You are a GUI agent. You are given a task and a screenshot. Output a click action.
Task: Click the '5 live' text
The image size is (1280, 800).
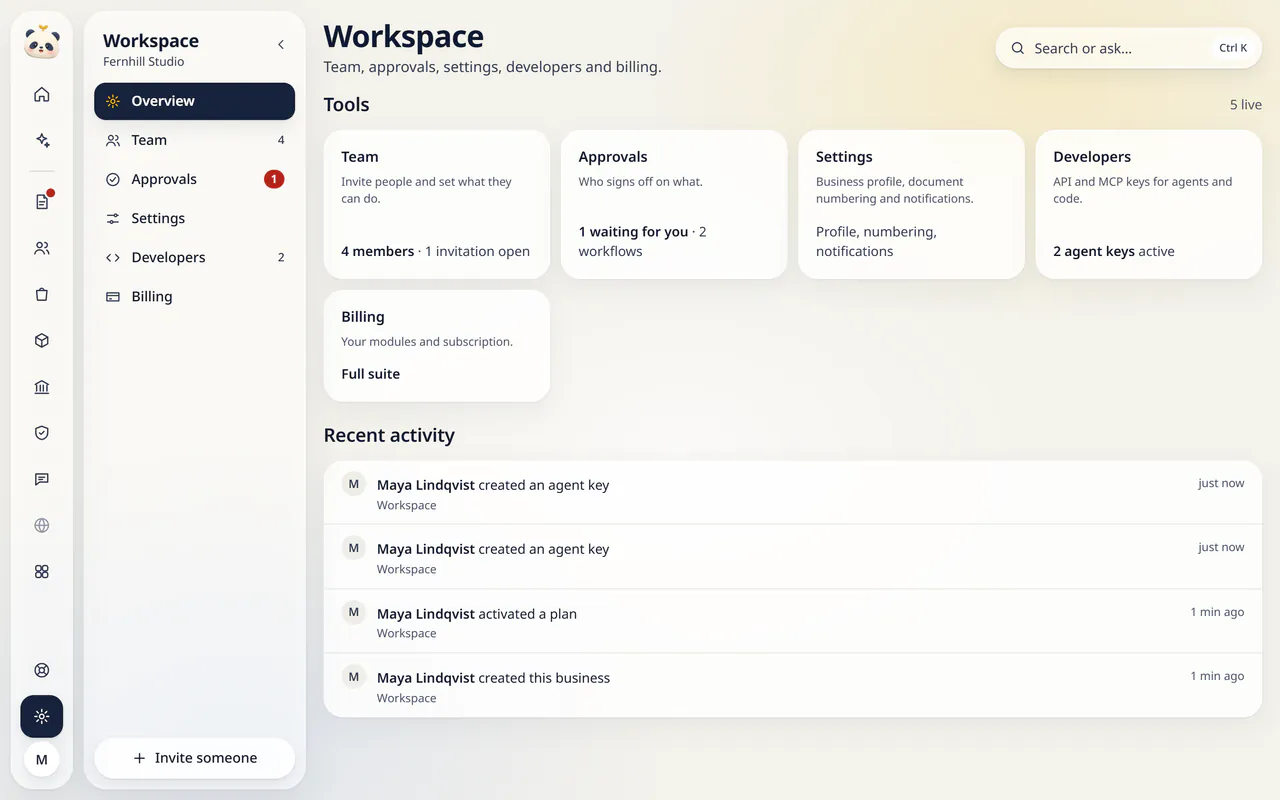coord(1246,105)
